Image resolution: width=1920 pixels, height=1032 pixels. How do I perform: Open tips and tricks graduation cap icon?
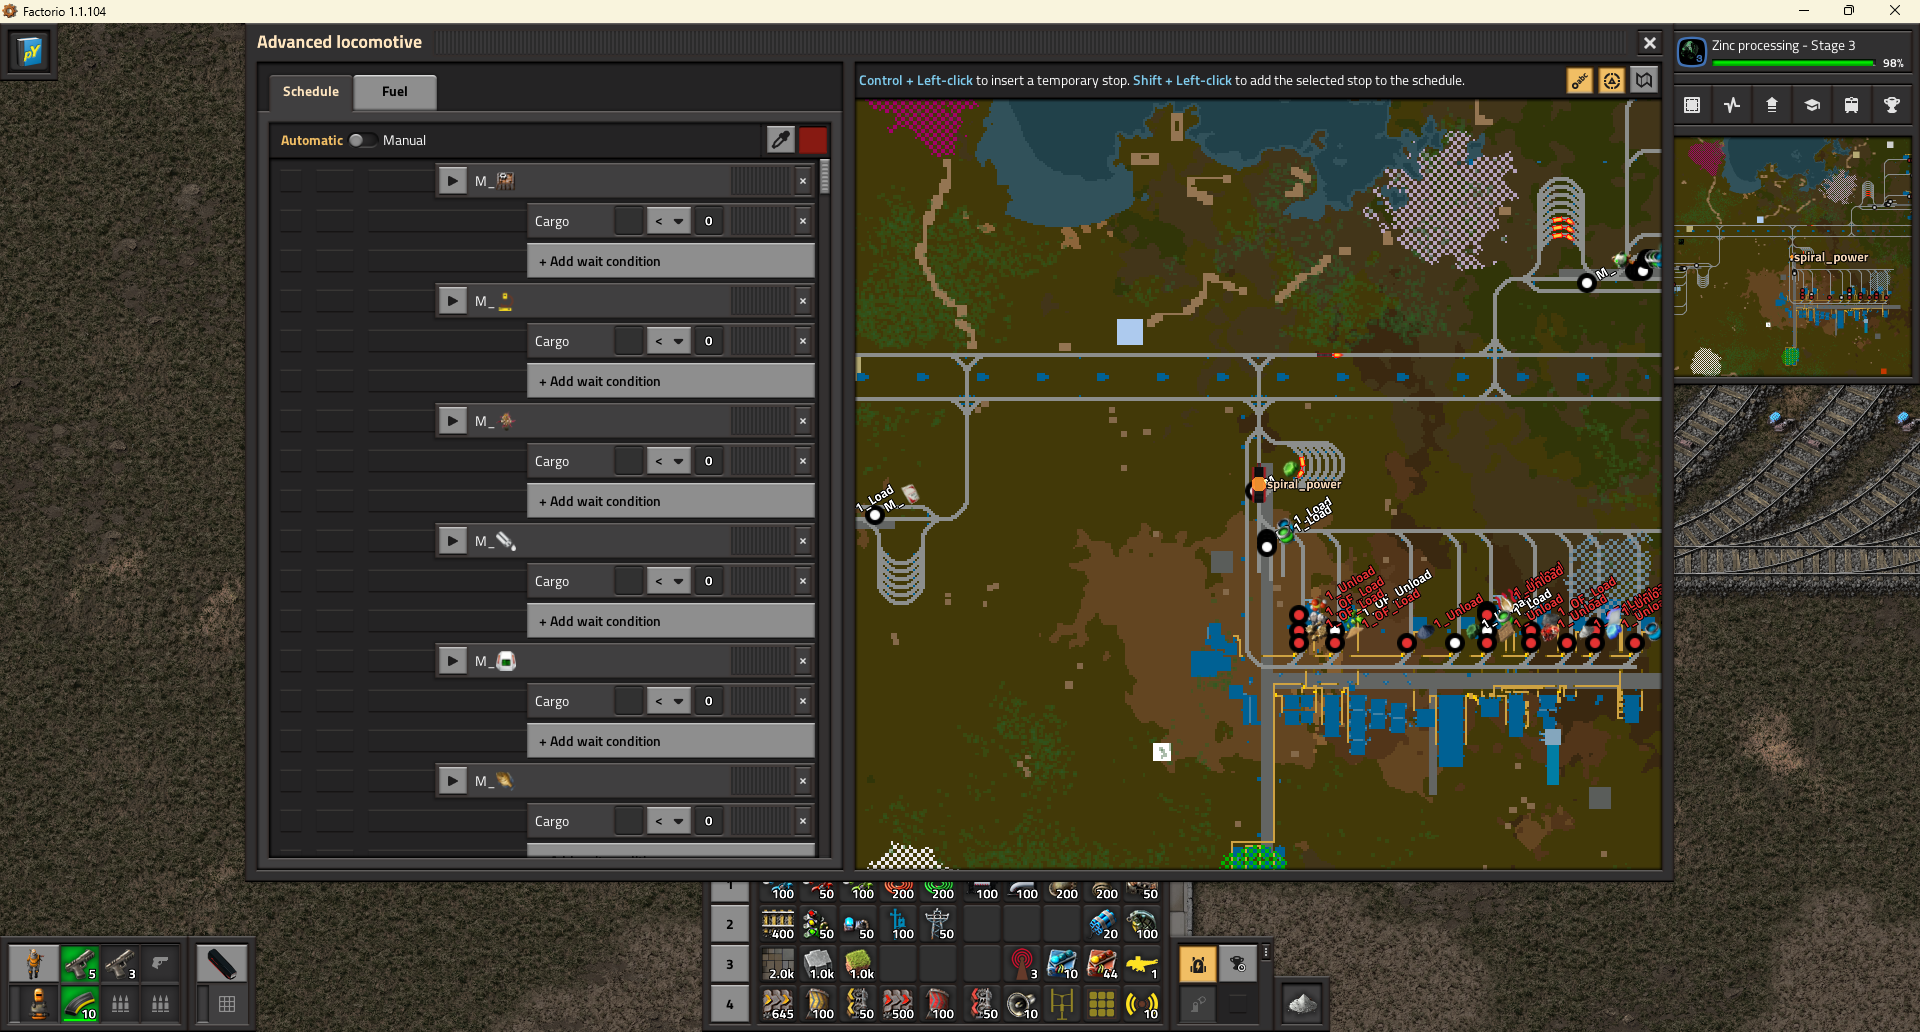(x=1812, y=105)
